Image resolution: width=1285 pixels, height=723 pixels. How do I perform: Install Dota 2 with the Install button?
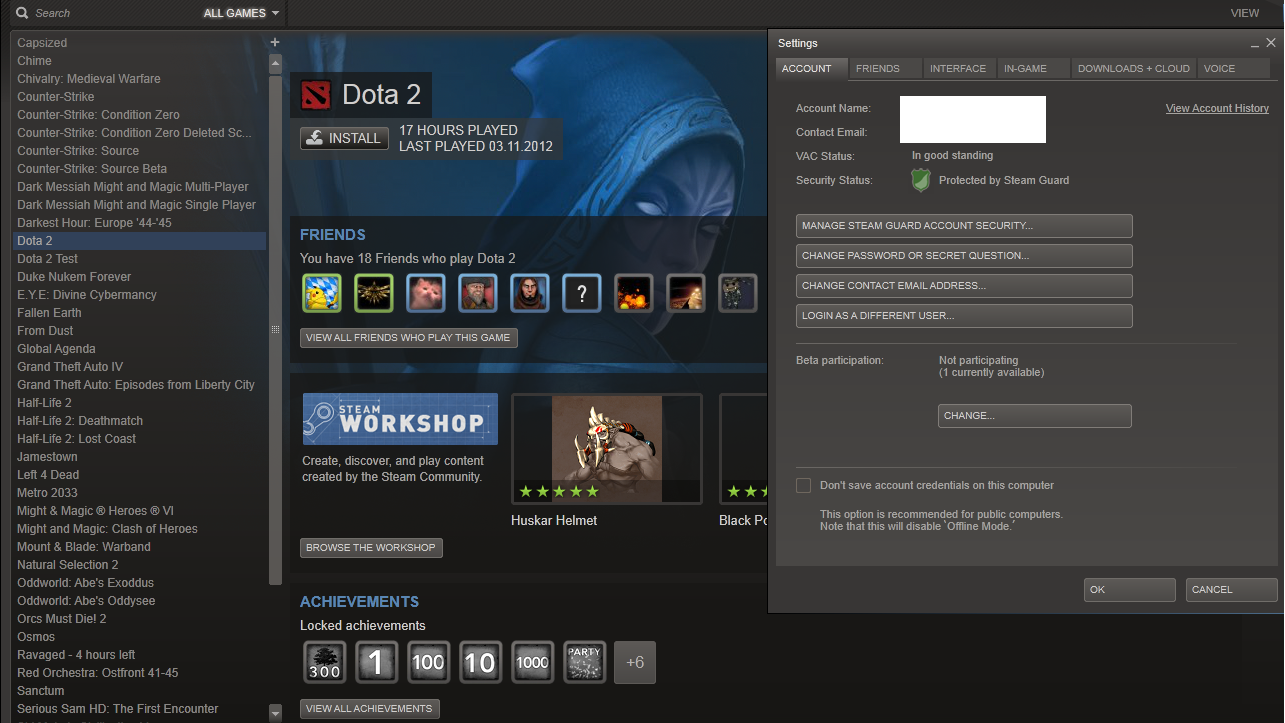(x=345, y=139)
